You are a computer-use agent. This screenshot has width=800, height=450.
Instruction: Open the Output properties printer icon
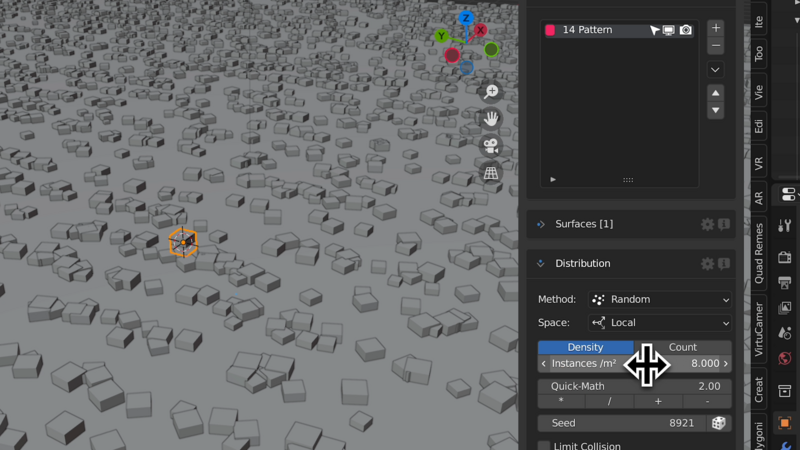pos(785,282)
